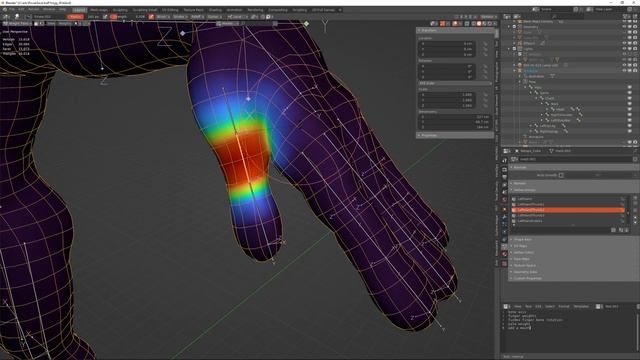Toggle visibility of Head bone

[x=629, y=109]
